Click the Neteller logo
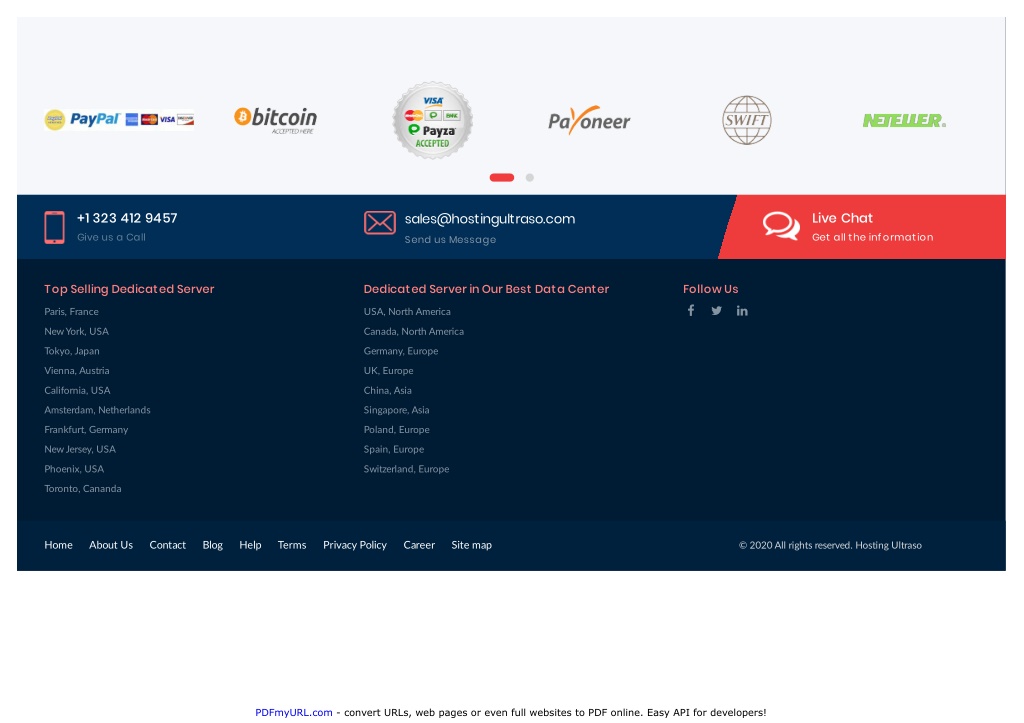 (x=904, y=120)
